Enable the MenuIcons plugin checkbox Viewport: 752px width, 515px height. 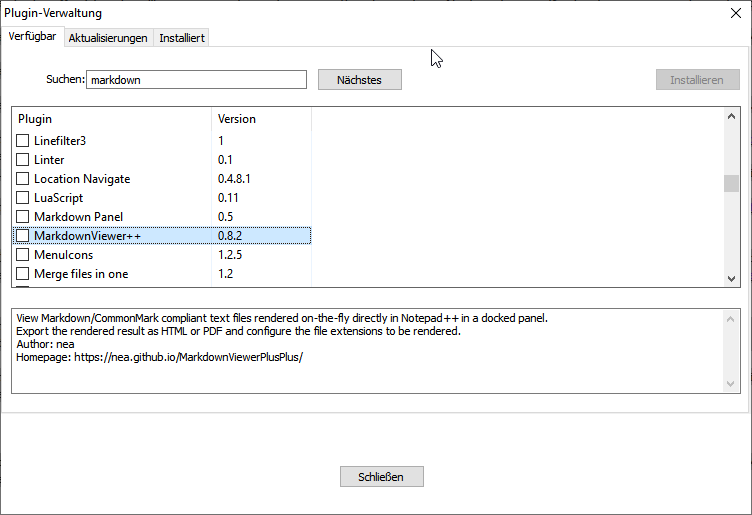[x=23, y=255]
